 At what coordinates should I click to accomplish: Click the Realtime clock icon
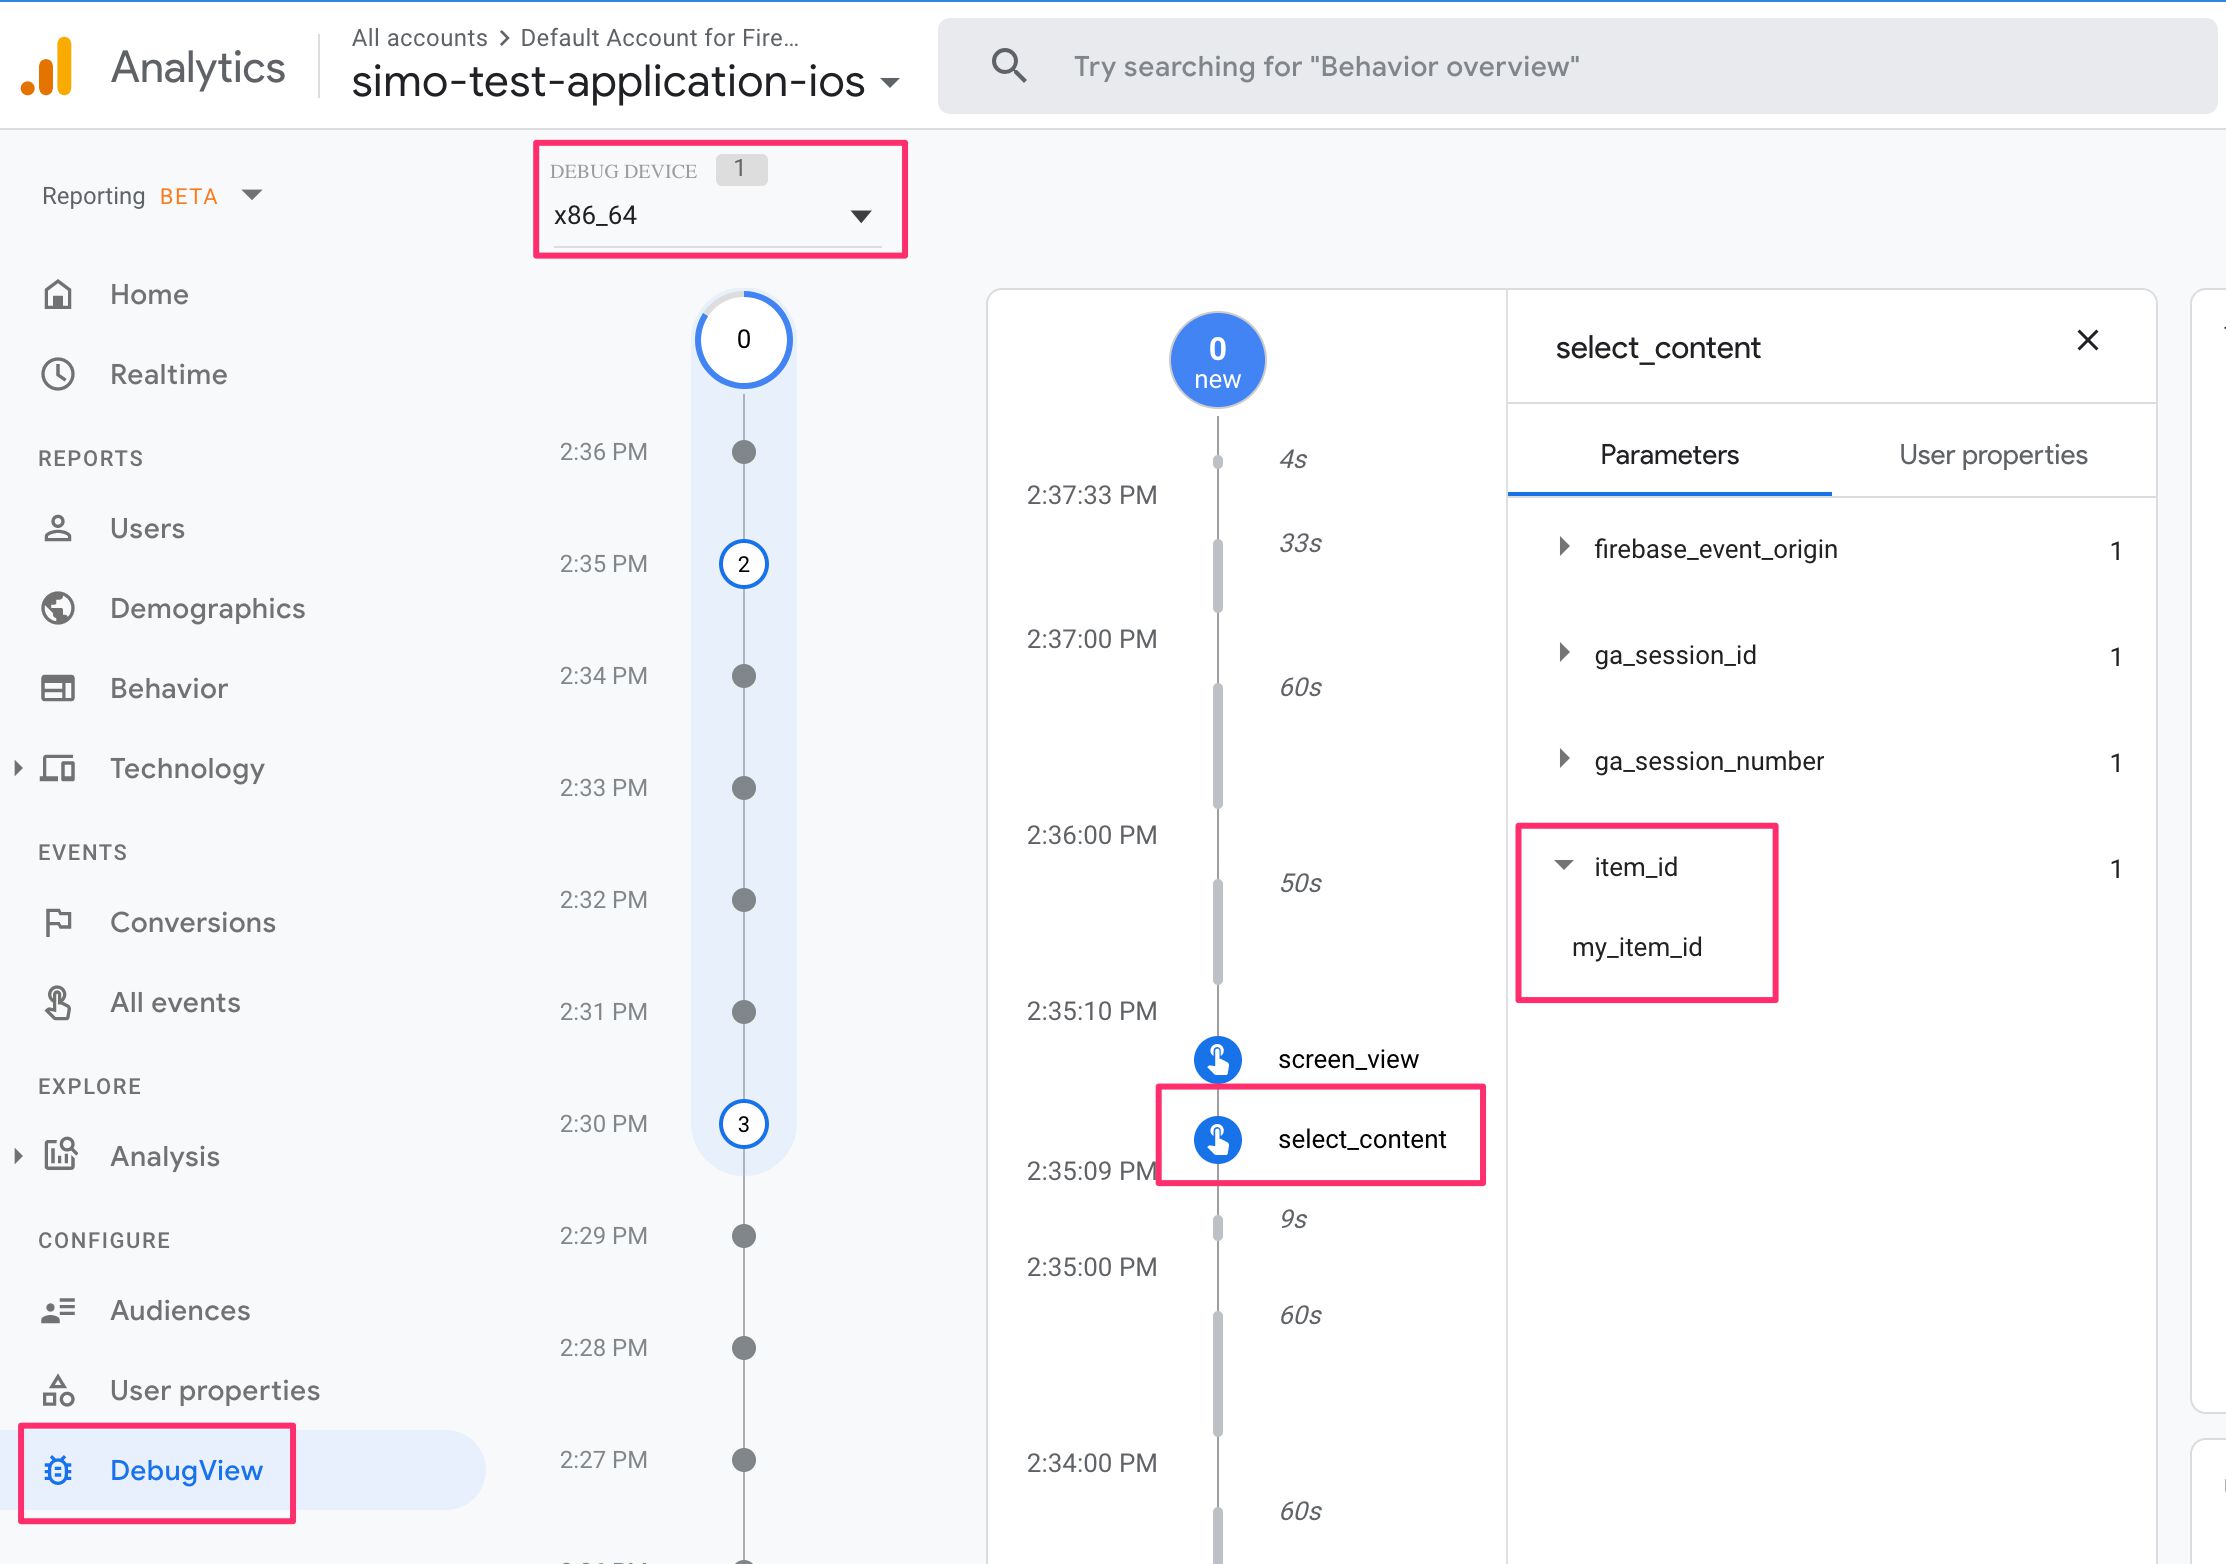[58, 374]
